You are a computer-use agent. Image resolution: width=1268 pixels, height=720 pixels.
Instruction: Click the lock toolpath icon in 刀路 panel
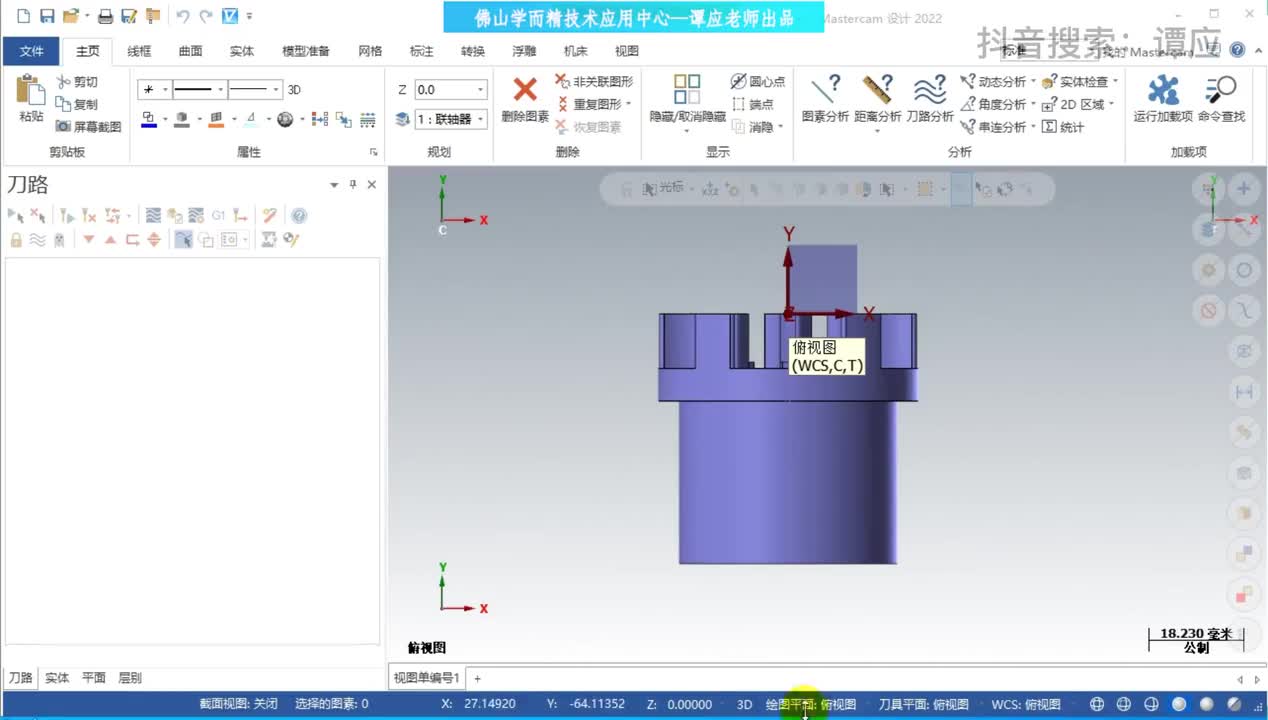tap(16, 239)
